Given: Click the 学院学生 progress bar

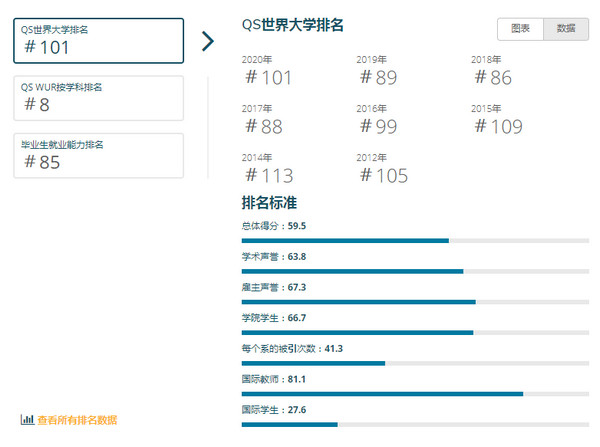Looking at the screenshot, I should [x=415, y=333].
